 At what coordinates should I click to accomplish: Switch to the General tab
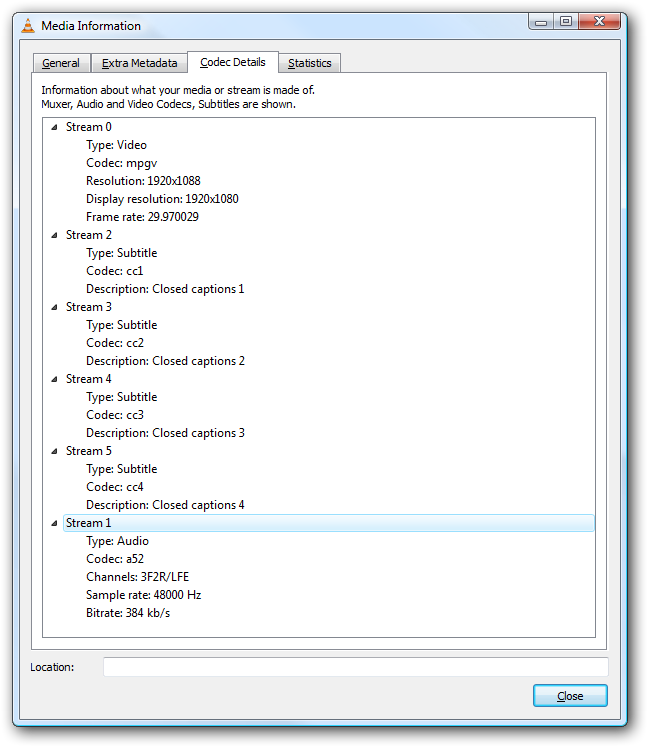(x=61, y=63)
